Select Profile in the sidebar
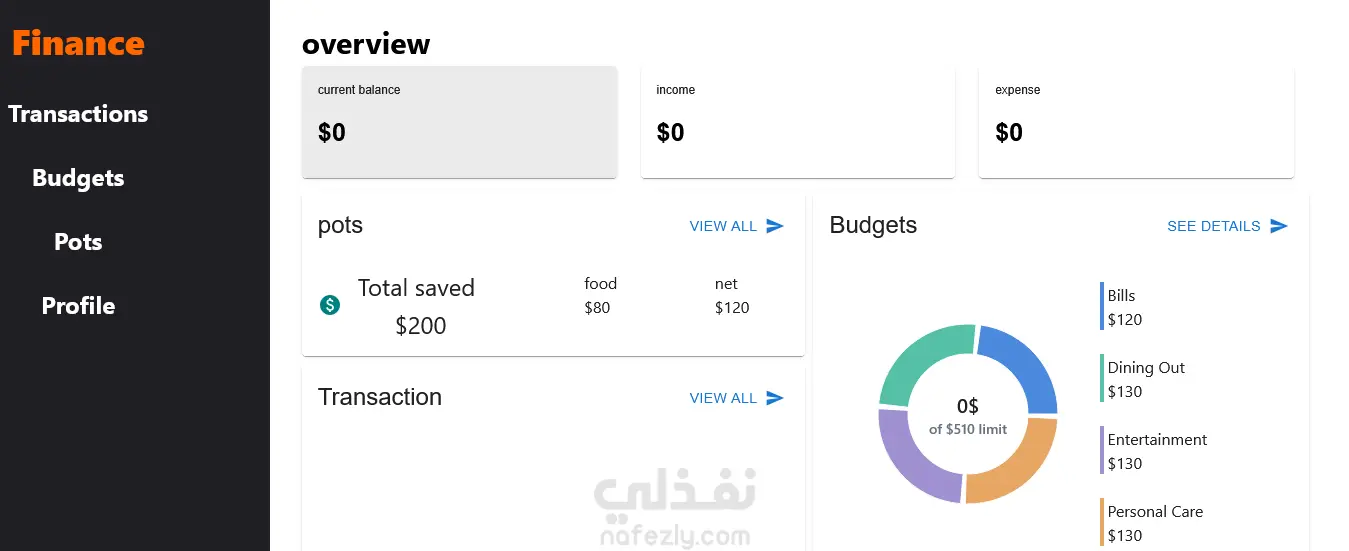This screenshot has height=551, width=1349. pos(78,306)
